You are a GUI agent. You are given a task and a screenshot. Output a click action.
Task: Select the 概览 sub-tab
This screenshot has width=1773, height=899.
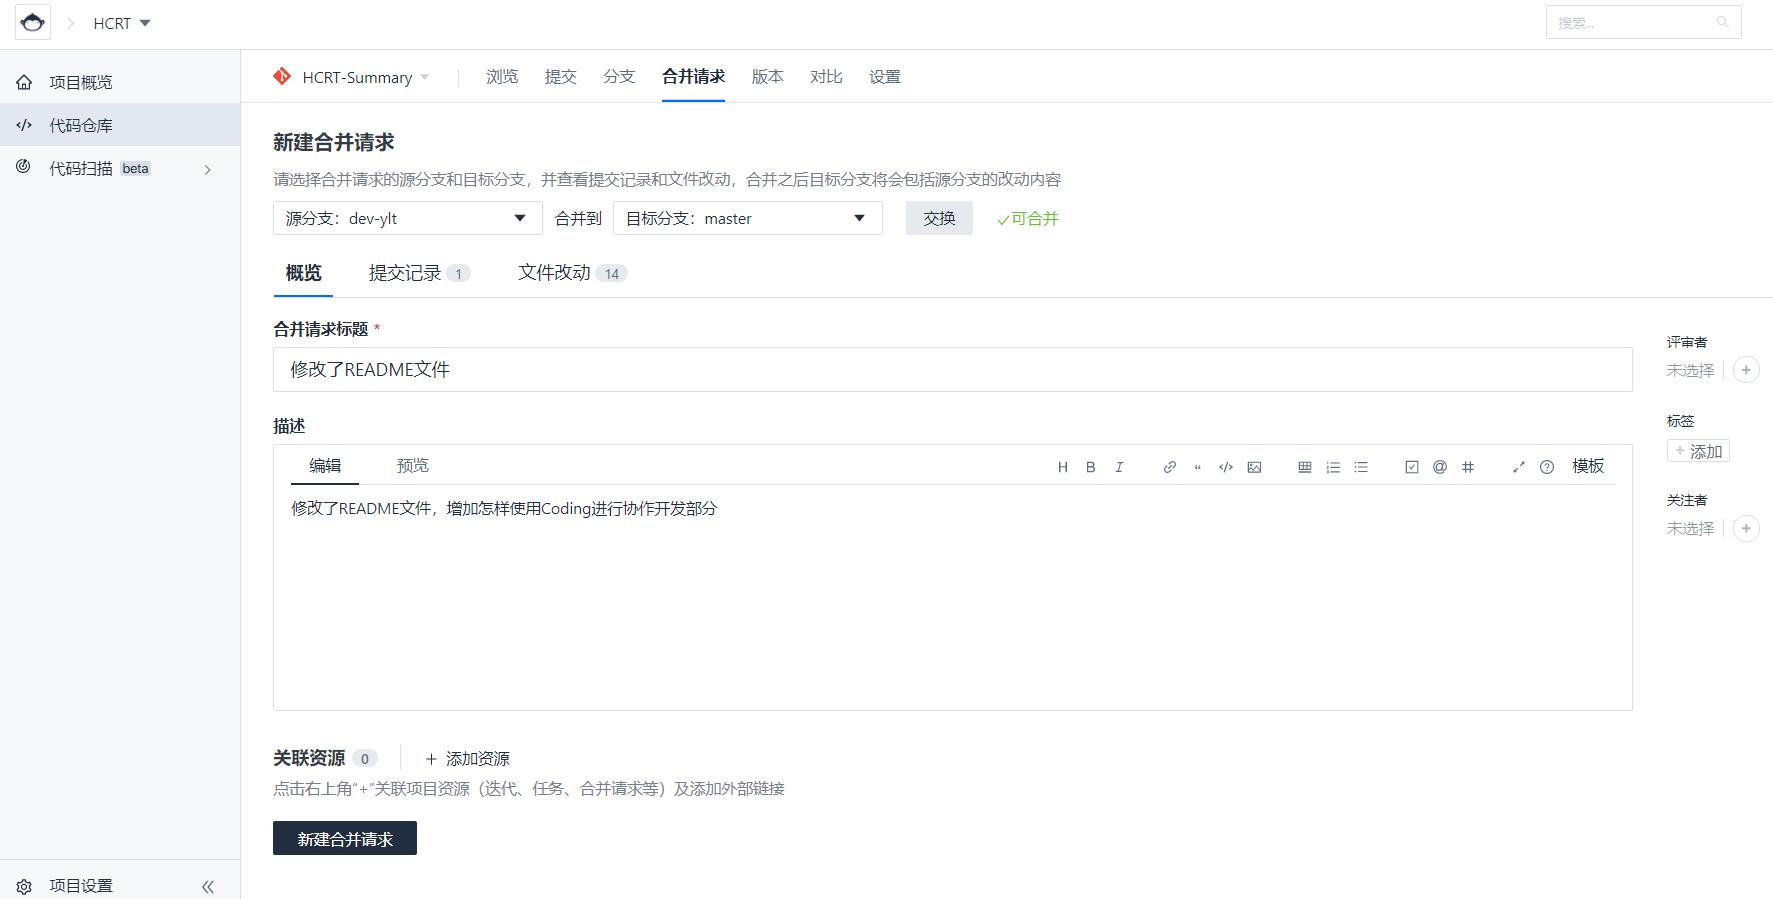coord(303,273)
